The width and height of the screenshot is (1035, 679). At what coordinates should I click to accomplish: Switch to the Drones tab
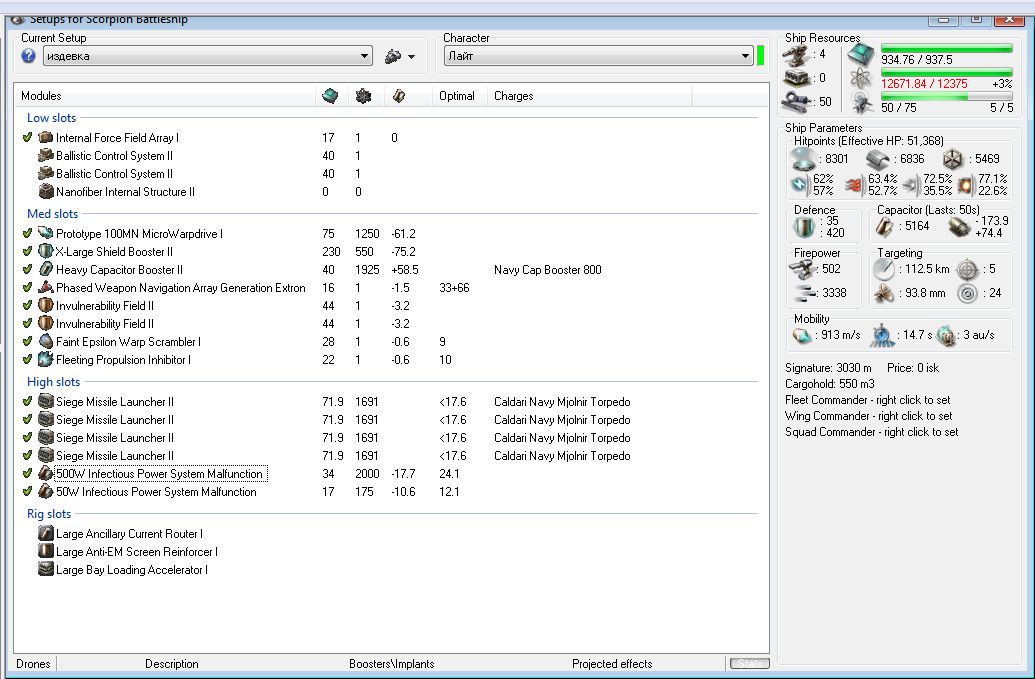(33, 664)
